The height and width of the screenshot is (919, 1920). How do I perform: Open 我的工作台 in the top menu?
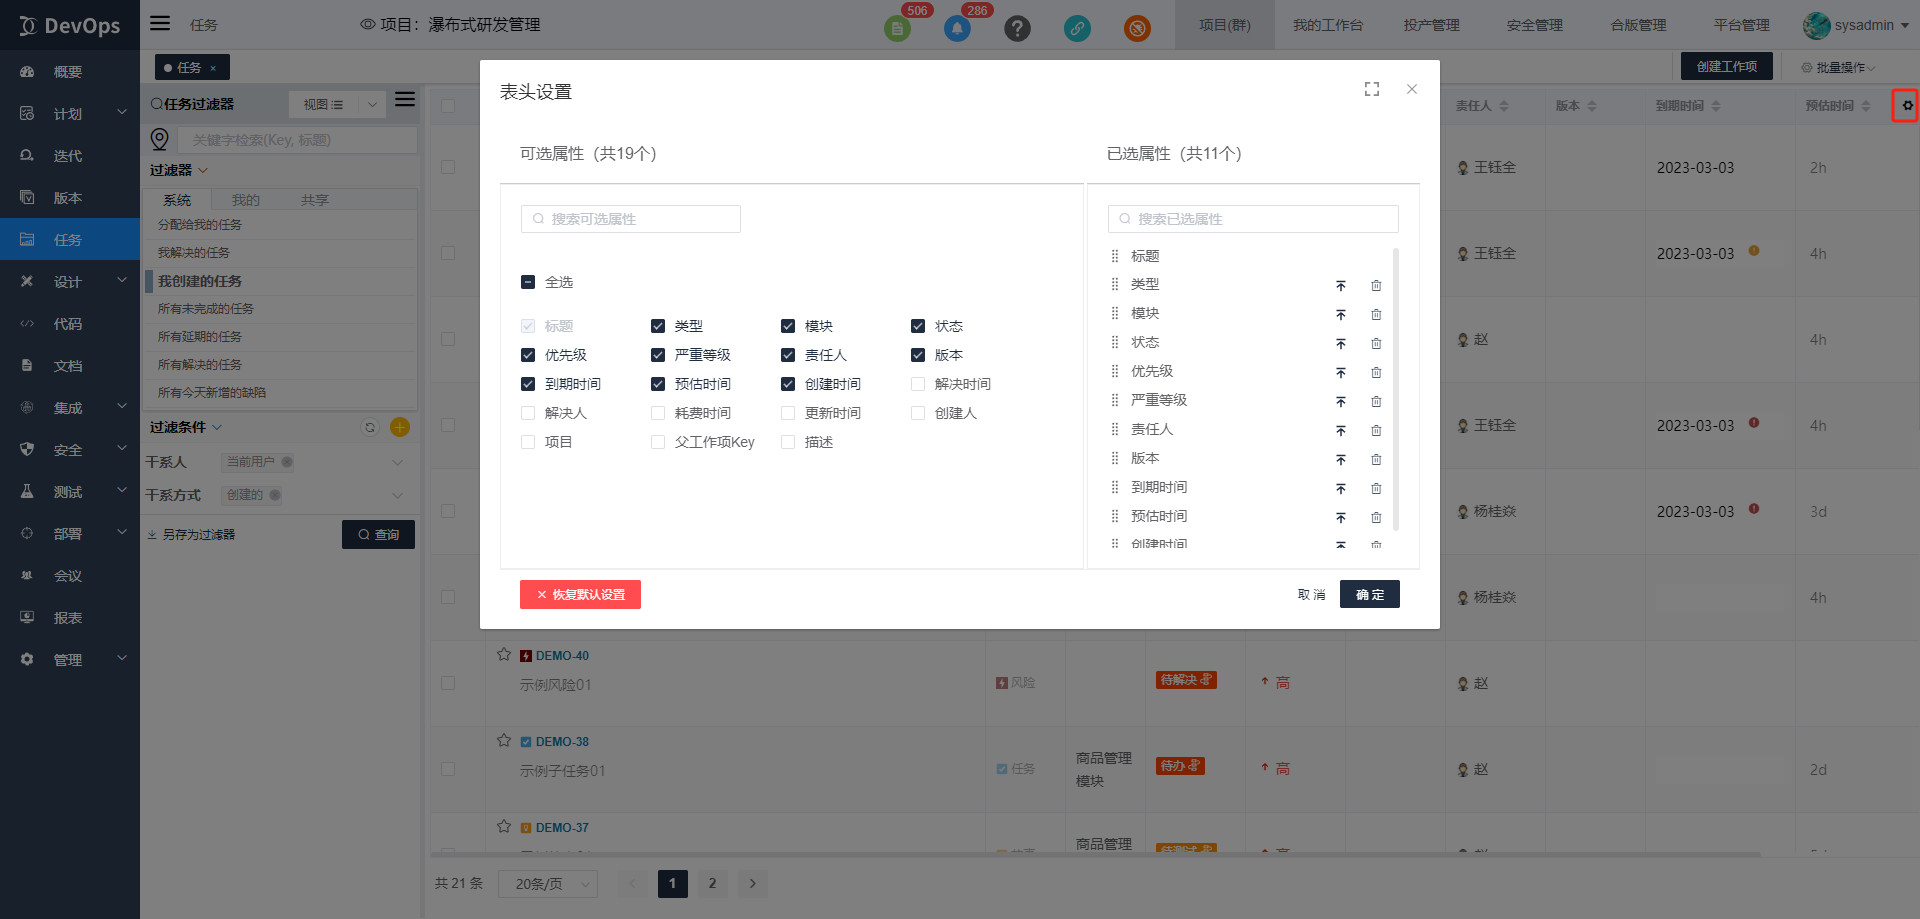pyautogui.click(x=1327, y=25)
